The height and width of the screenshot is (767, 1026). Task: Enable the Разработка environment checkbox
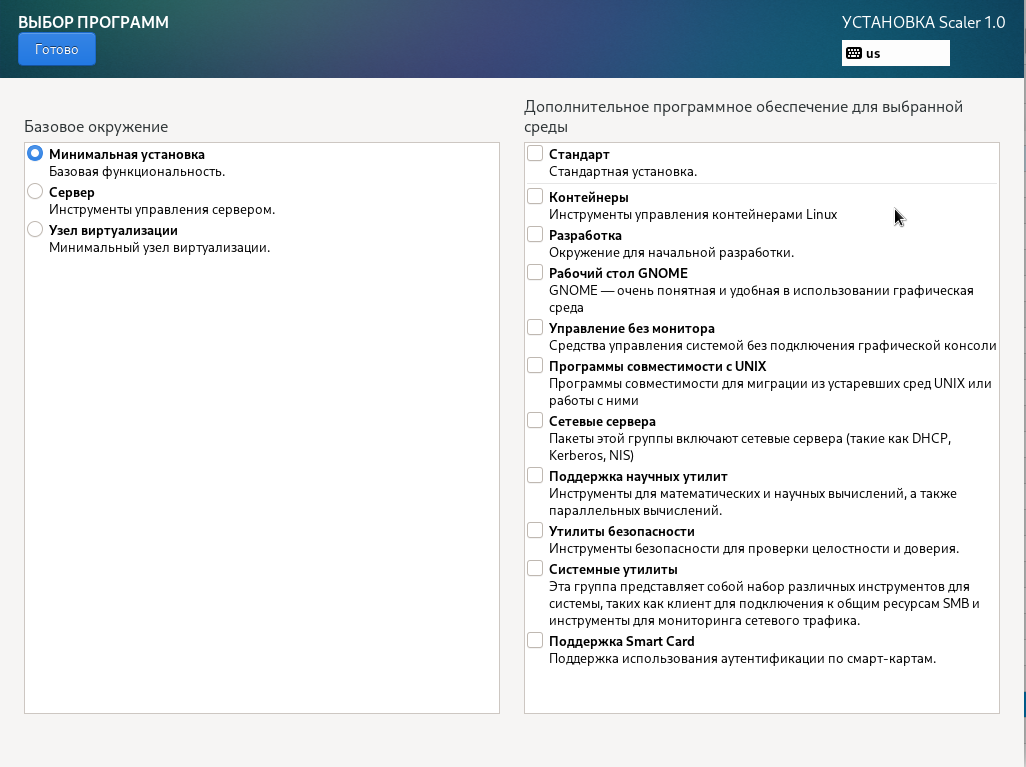coord(535,234)
